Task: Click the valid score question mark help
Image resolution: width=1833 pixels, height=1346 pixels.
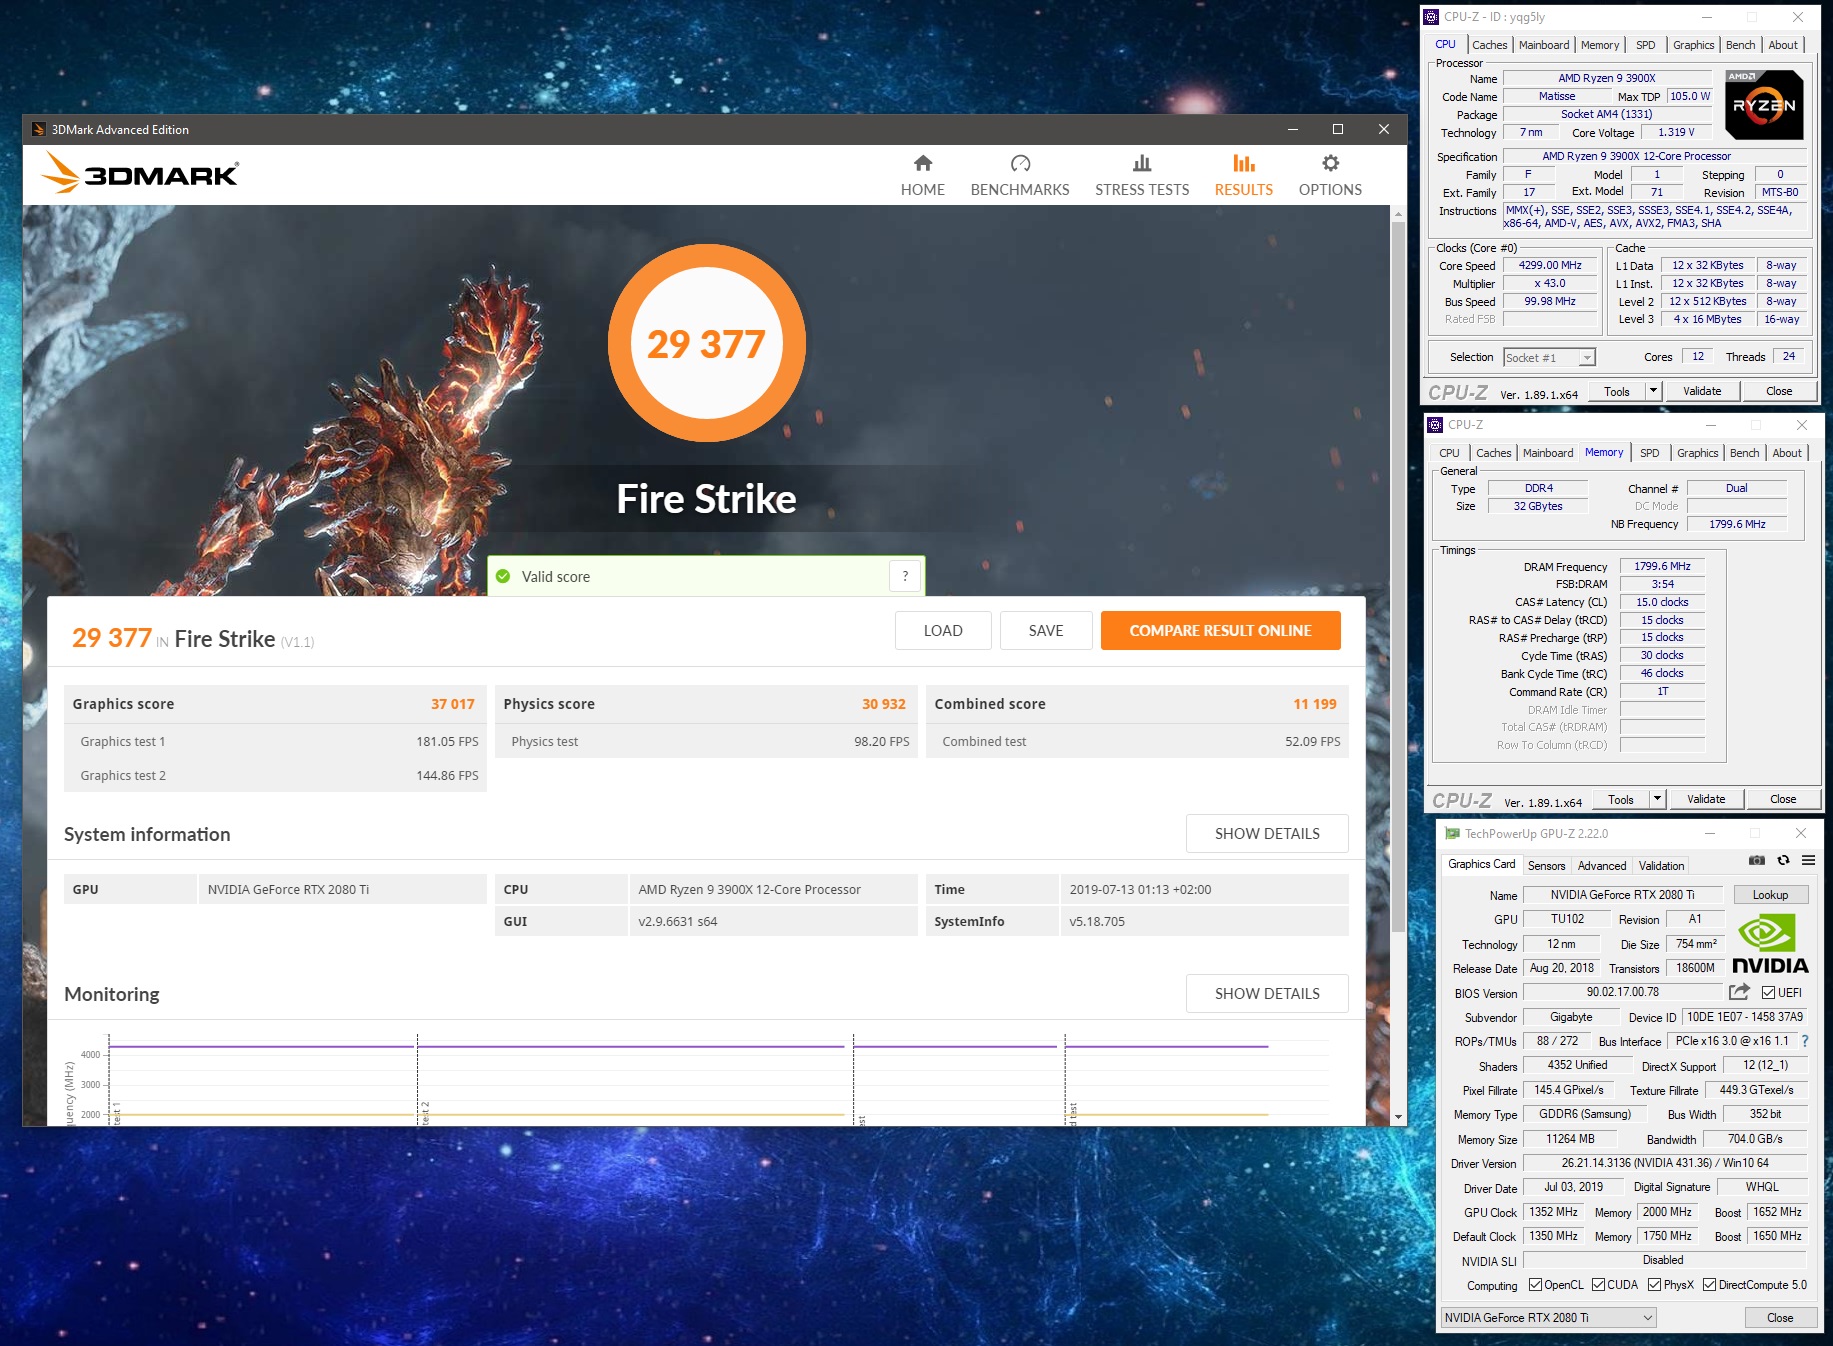Action: tap(905, 576)
